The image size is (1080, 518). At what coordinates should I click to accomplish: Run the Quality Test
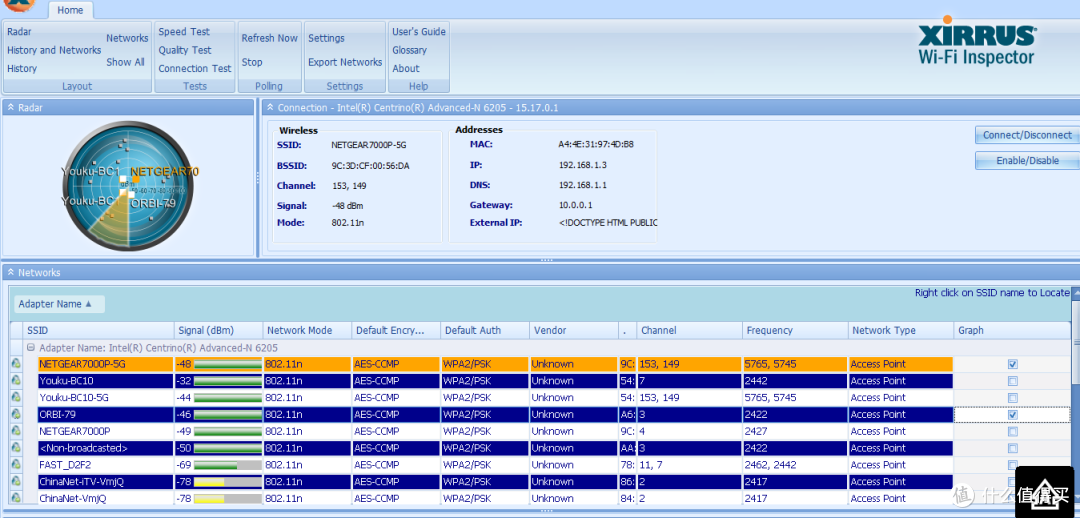click(185, 50)
